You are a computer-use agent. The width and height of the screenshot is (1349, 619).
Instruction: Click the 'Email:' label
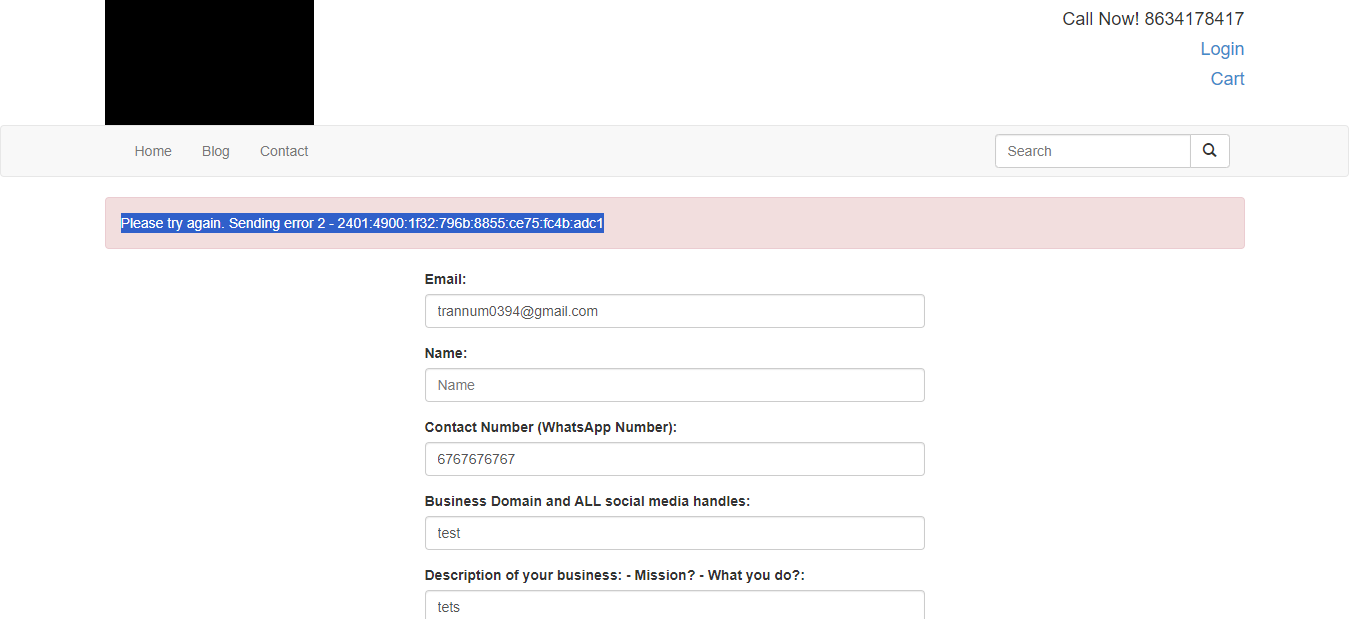click(x=445, y=279)
